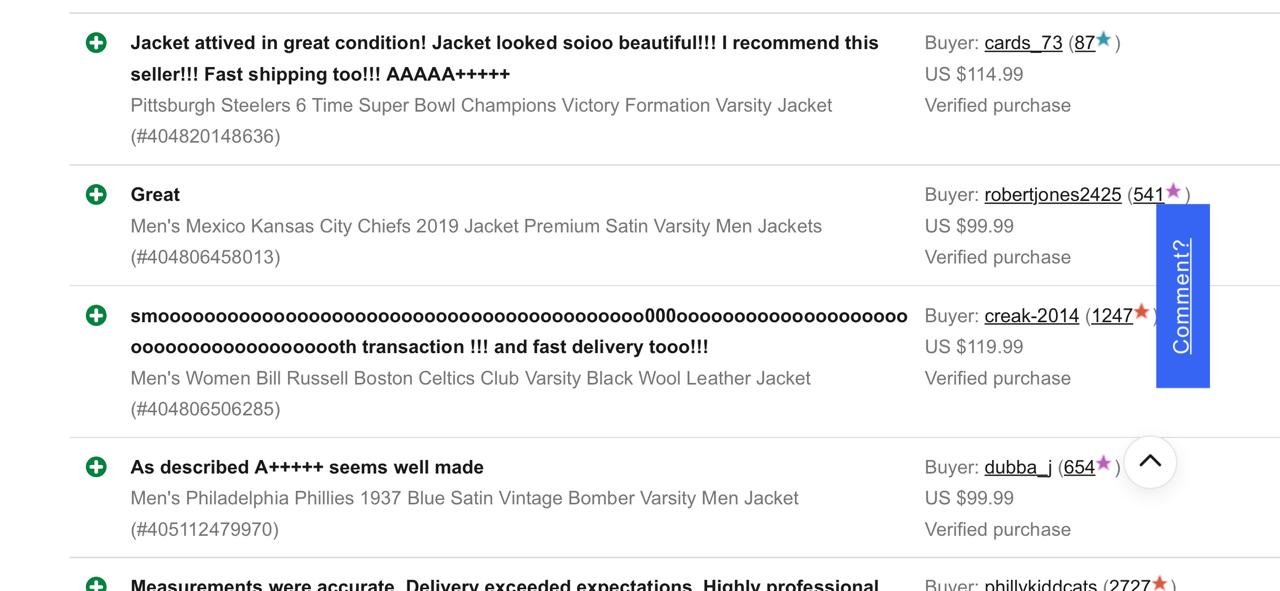Click the purple star beside robertjones2425's score

tap(1170, 190)
